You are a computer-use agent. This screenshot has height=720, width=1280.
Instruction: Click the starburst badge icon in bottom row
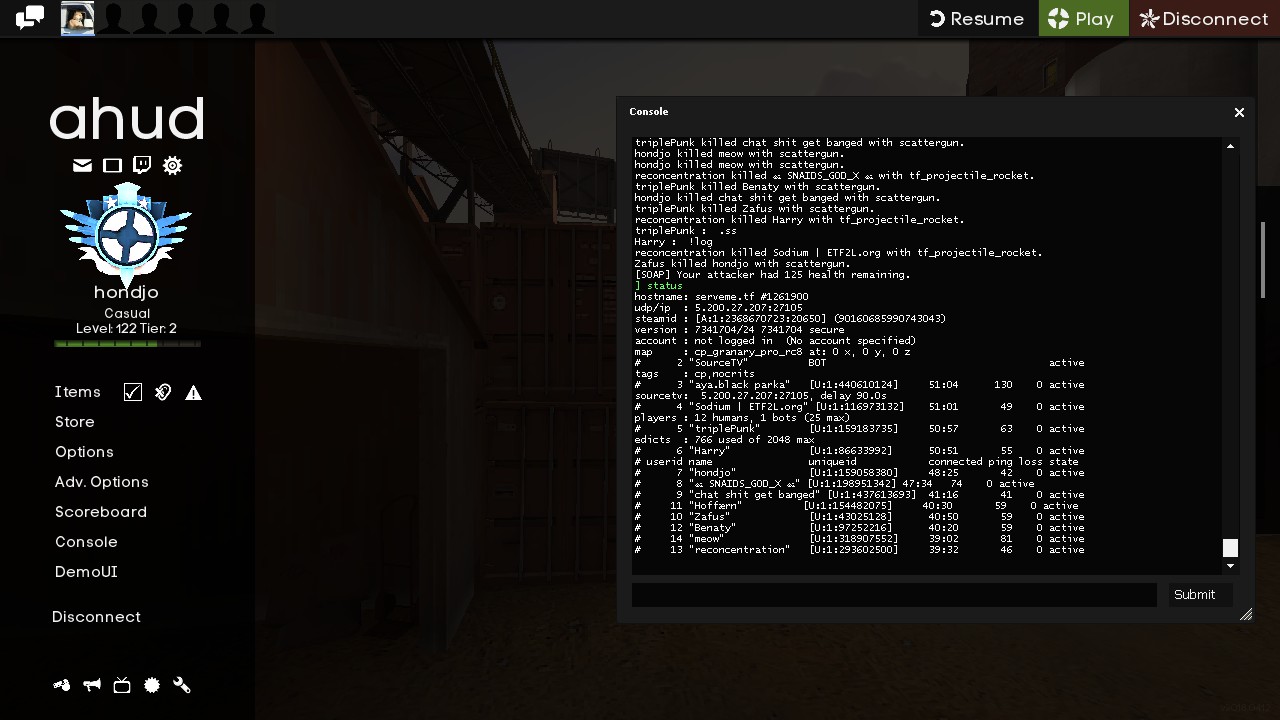pyautogui.click(x=152, y=685)
